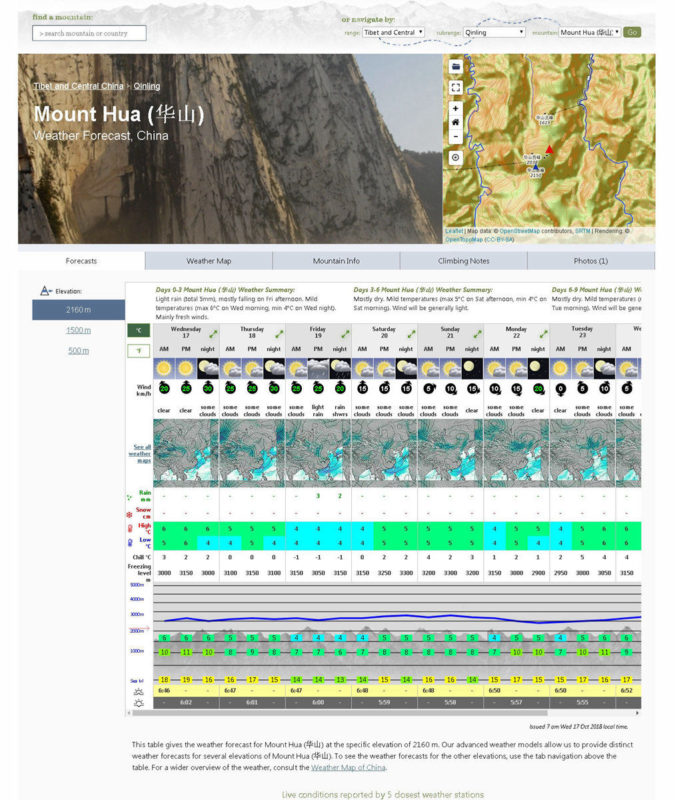
Task: Expand Sunday 21 with its green arrow
Action: (x=478, y=334)
